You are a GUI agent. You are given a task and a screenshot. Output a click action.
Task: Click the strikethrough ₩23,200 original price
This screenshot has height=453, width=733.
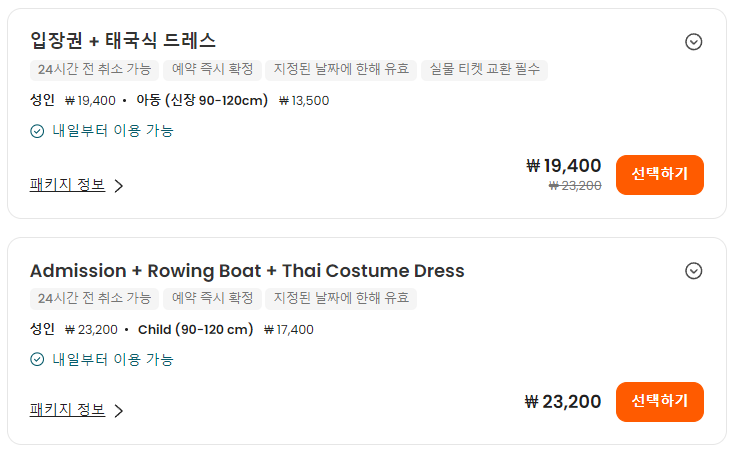(575, 186)
